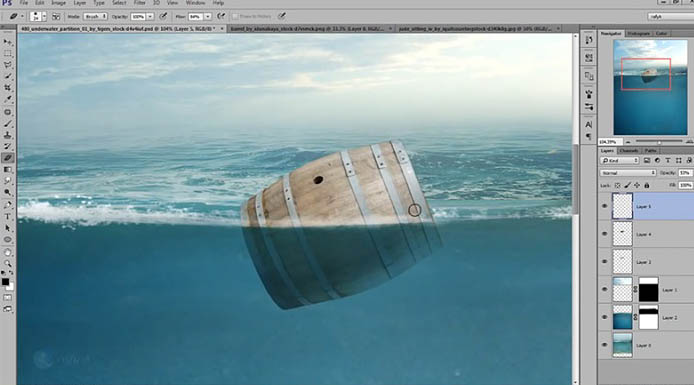The image size is (694, 385).
Task: Select the Lasso tool
Action: (x=8, y=65)
